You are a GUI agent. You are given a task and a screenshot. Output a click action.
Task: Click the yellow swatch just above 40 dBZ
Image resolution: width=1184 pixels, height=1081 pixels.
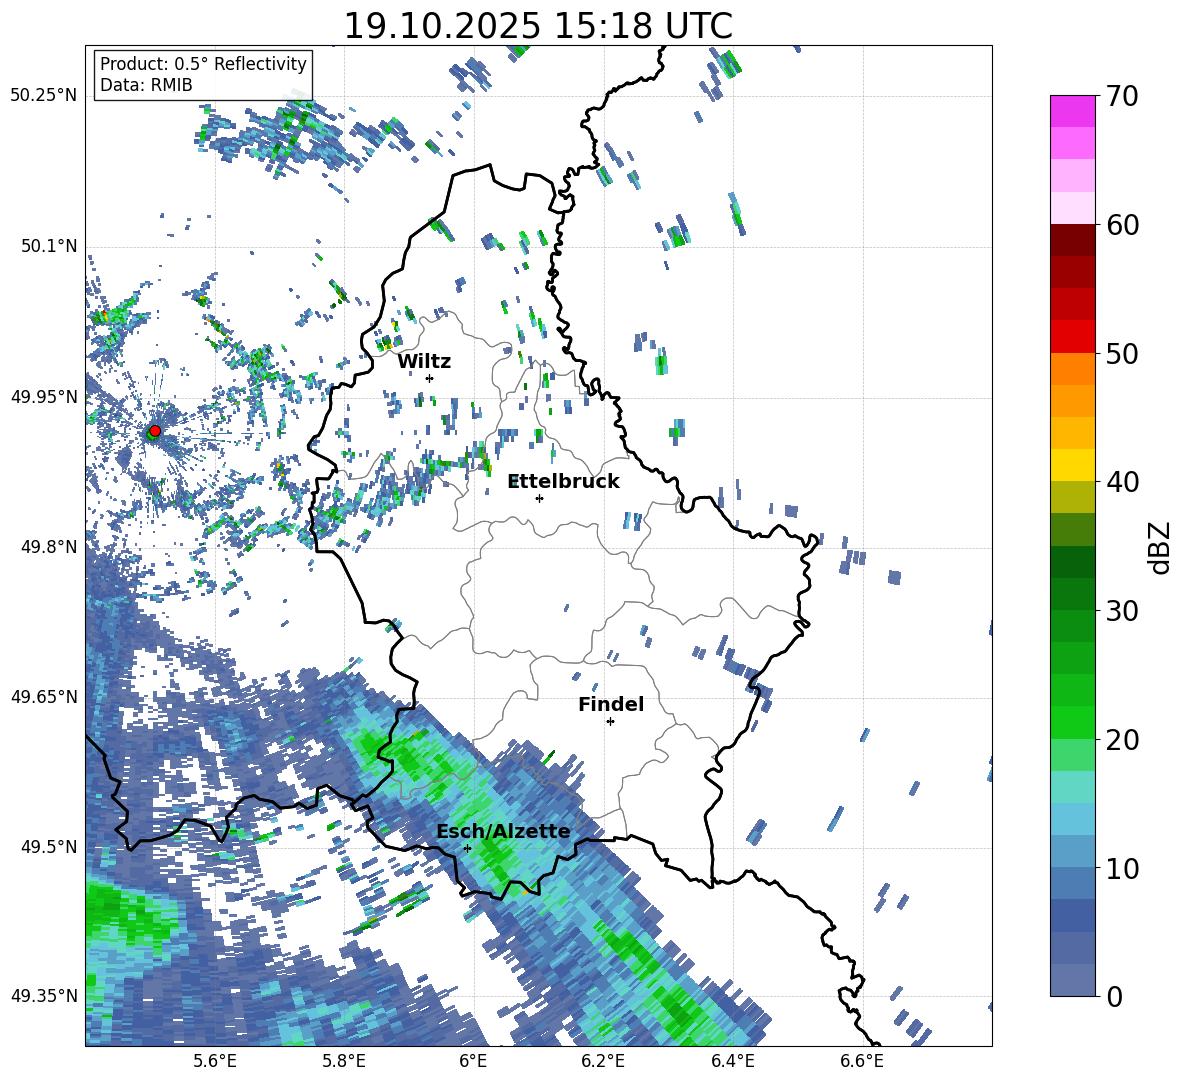point(1072,465)
